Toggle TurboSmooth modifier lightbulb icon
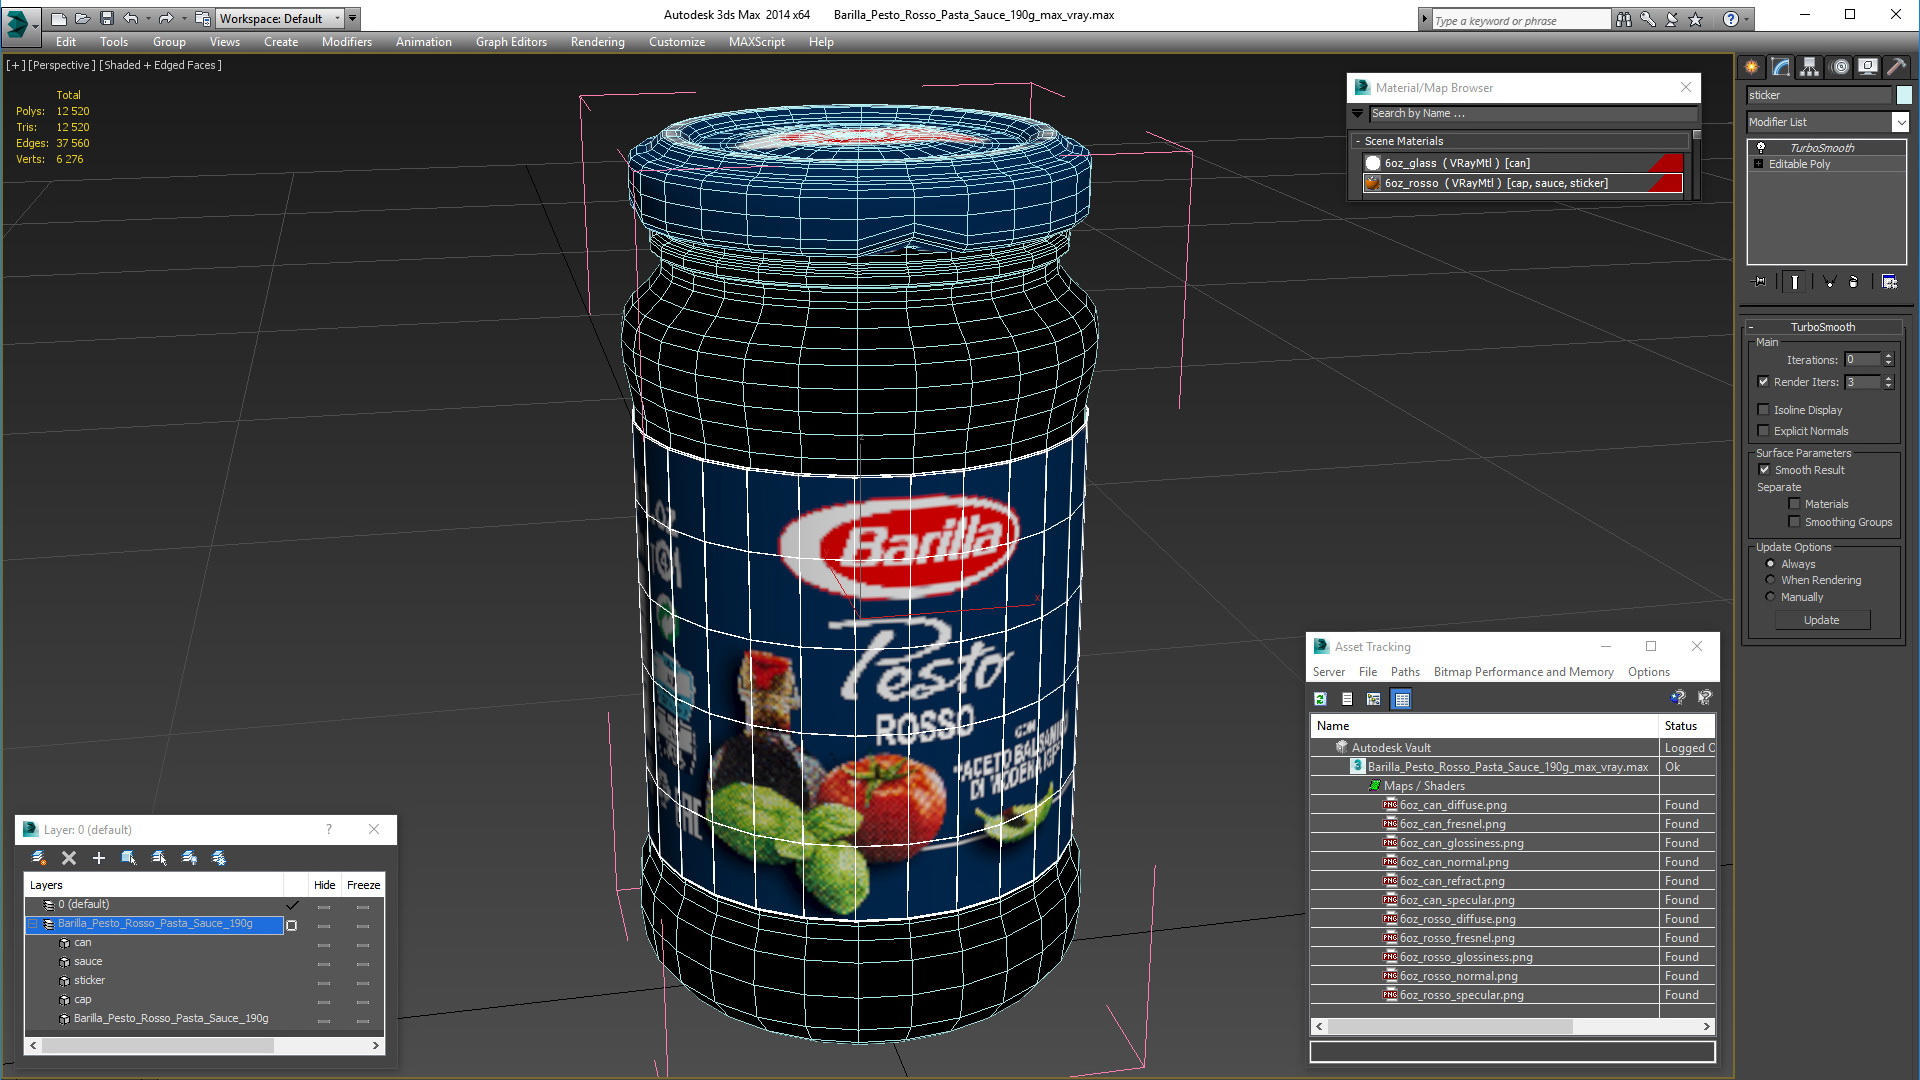Screen dimensions: 1920x1080 pyautogui.click(x=1761, y=147)
